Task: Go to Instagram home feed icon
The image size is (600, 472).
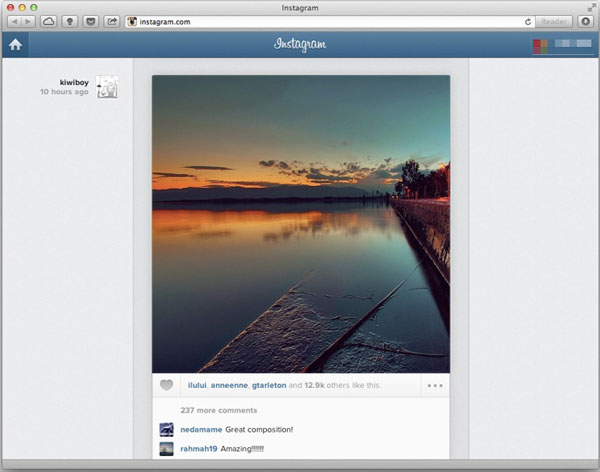Action: coord(15,44)
